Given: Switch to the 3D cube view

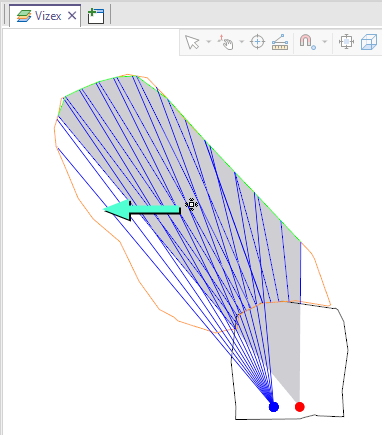Looking at the screenshot, I should tap(369, 42).
